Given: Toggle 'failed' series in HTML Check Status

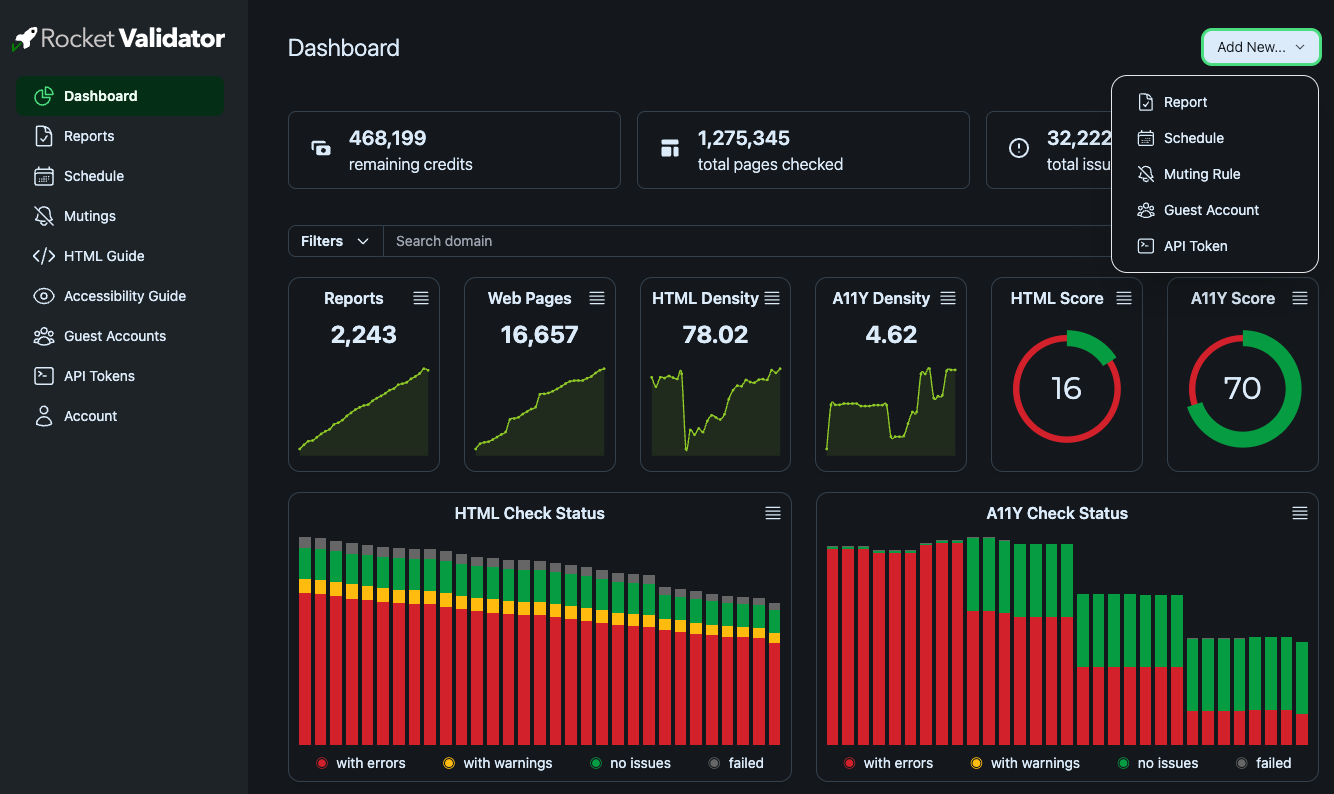Looking at the screenshot, I should pos(735,763).
